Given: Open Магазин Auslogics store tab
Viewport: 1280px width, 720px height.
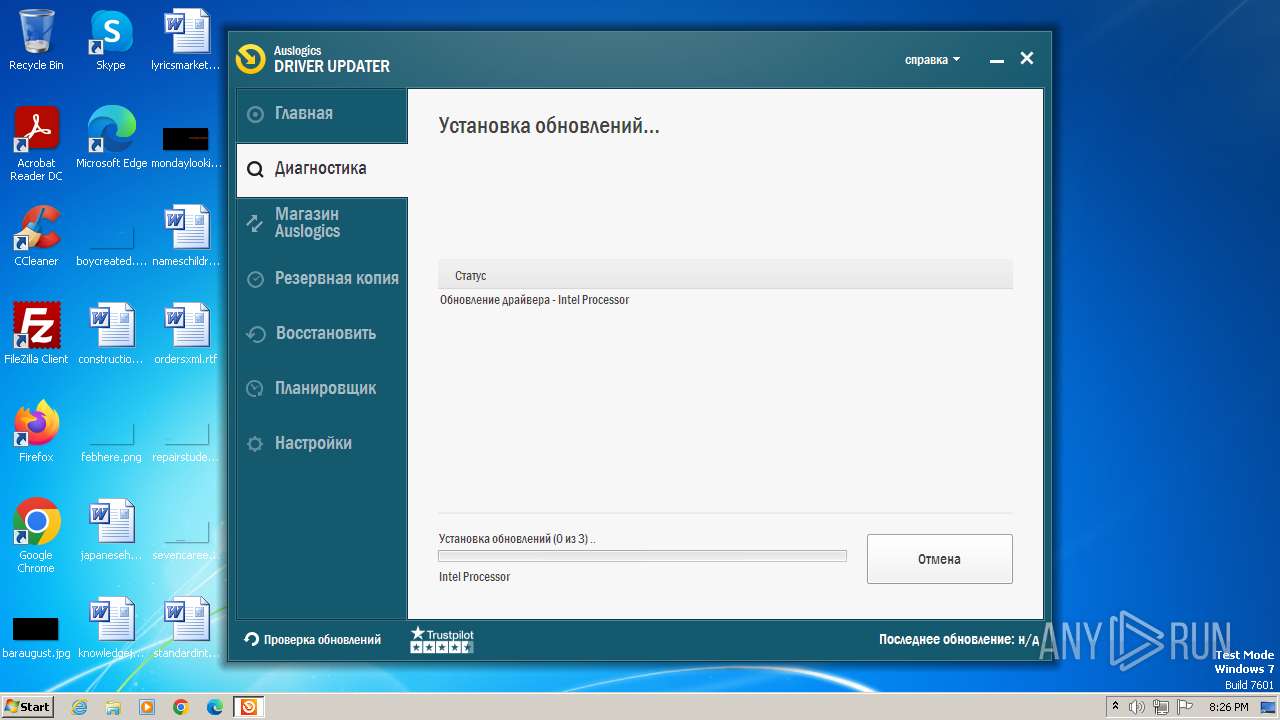Looking at the screenshot, I should tap(321, 223).
